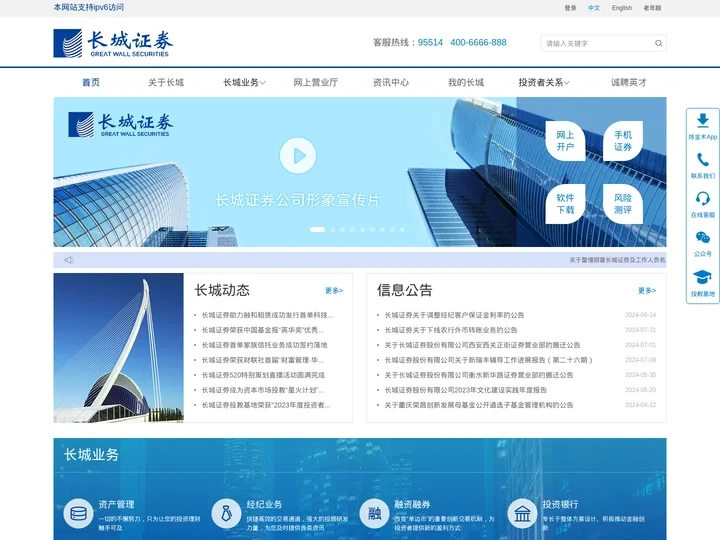Open news 长城证券助力融和租赁成功发行首单科技
The width and height of the screenshot is (720, 540).
point(267,315)
